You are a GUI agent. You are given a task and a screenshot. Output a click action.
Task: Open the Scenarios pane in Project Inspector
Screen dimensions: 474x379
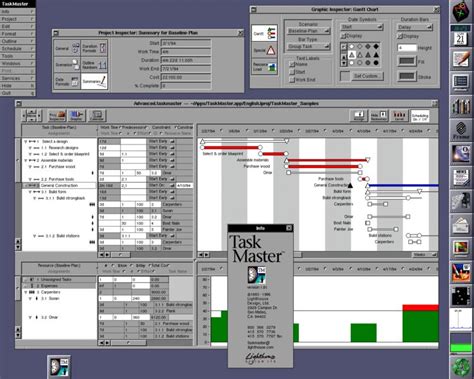click(x=67, y=65)
